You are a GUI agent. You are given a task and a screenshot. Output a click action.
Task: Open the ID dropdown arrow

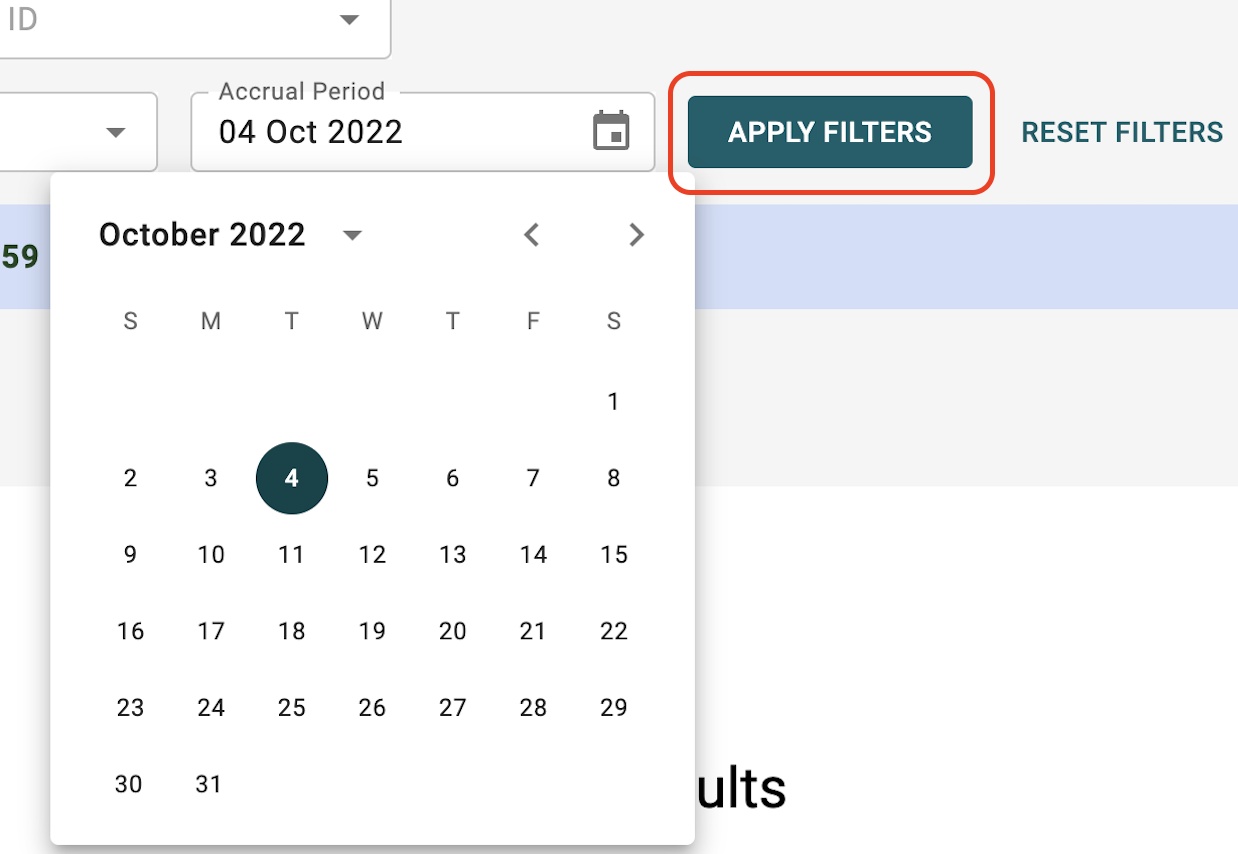(349, 19)
